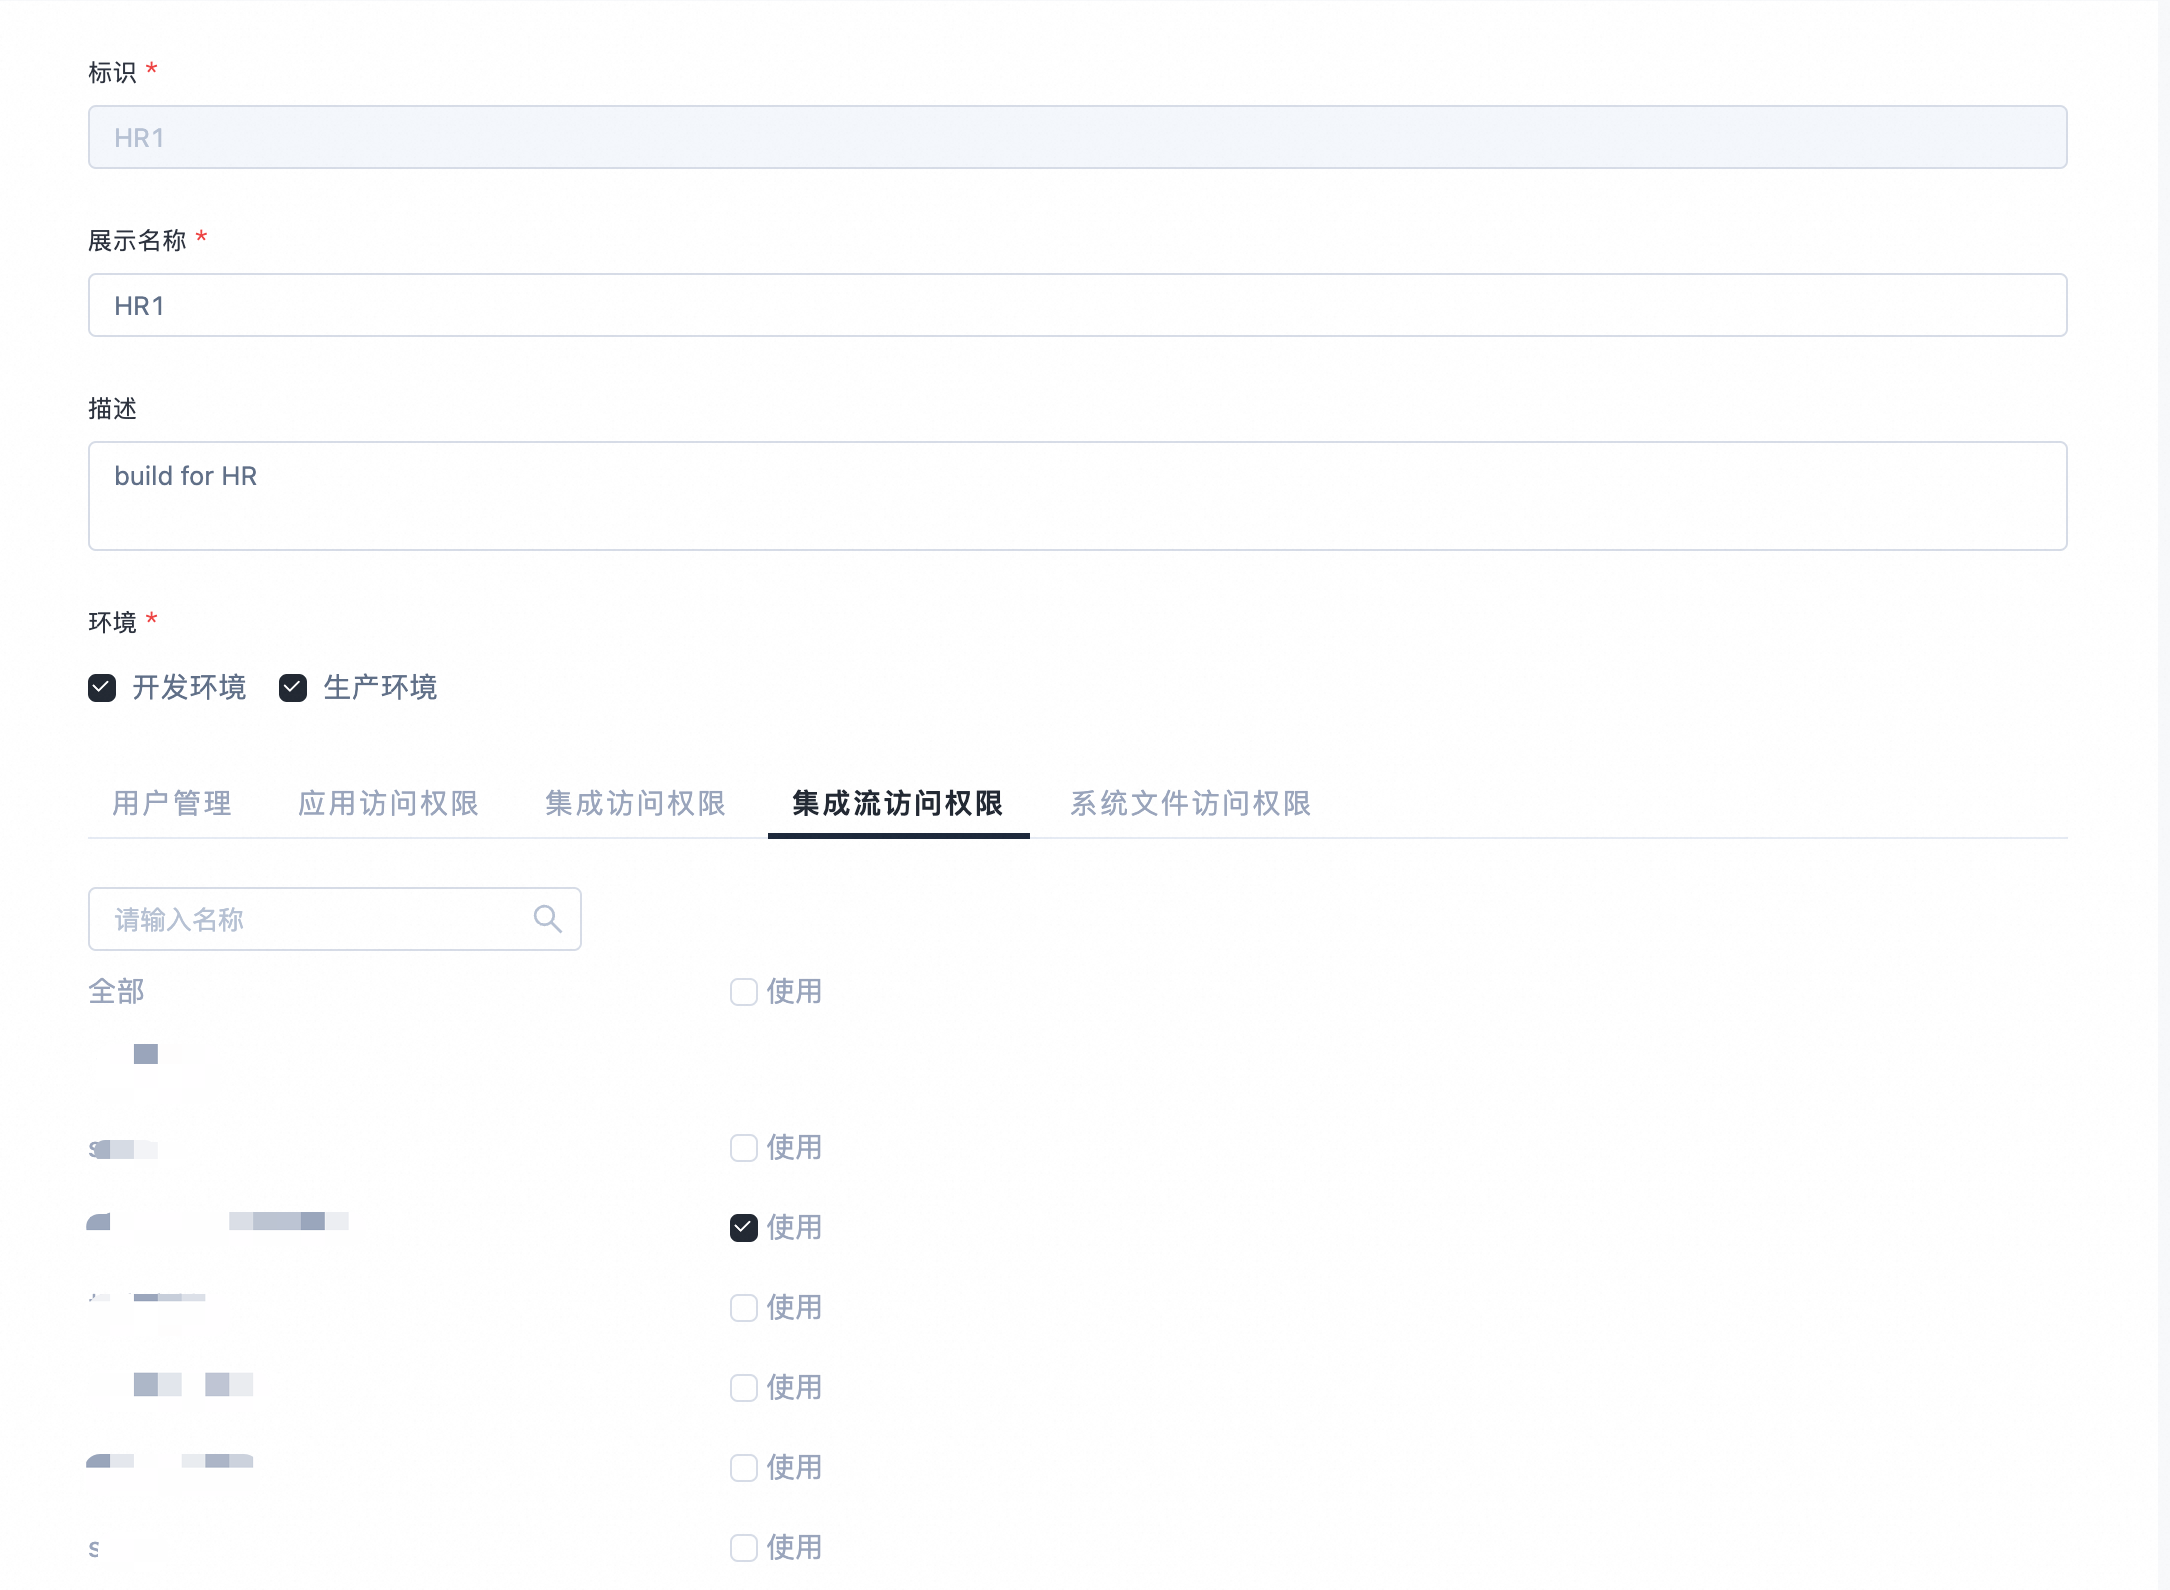2170x1590 pixels.
Task: Focus the 展示名称 input field
Action: 1077,305
